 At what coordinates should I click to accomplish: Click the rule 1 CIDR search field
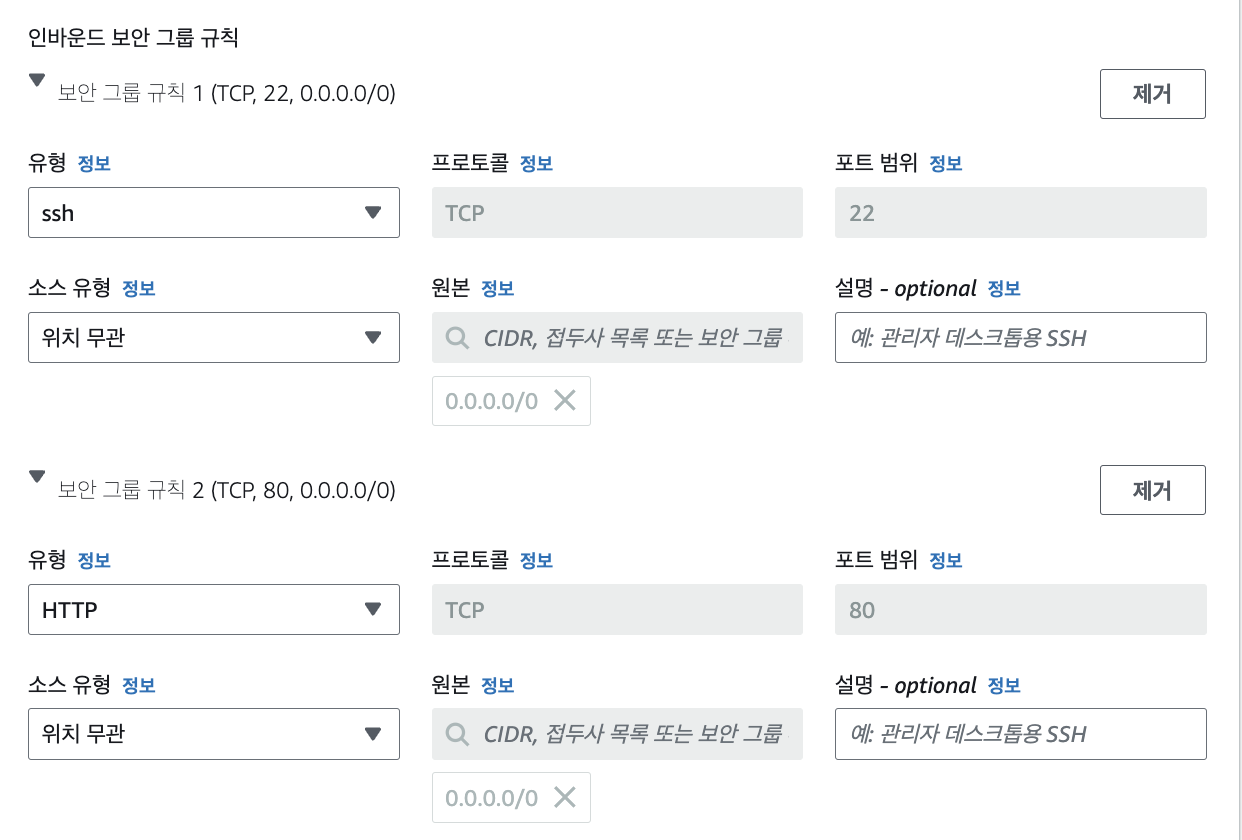[630, 338]
